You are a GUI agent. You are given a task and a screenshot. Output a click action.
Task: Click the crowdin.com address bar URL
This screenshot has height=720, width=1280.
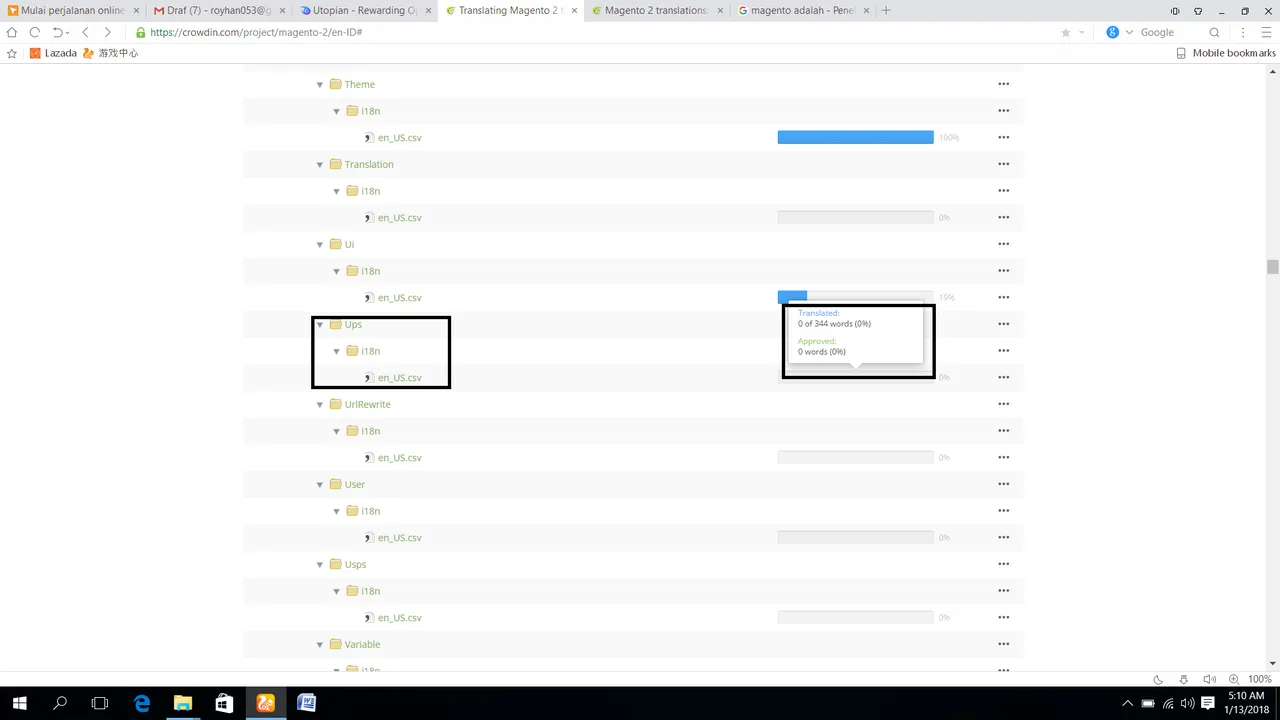pos(256,32)
